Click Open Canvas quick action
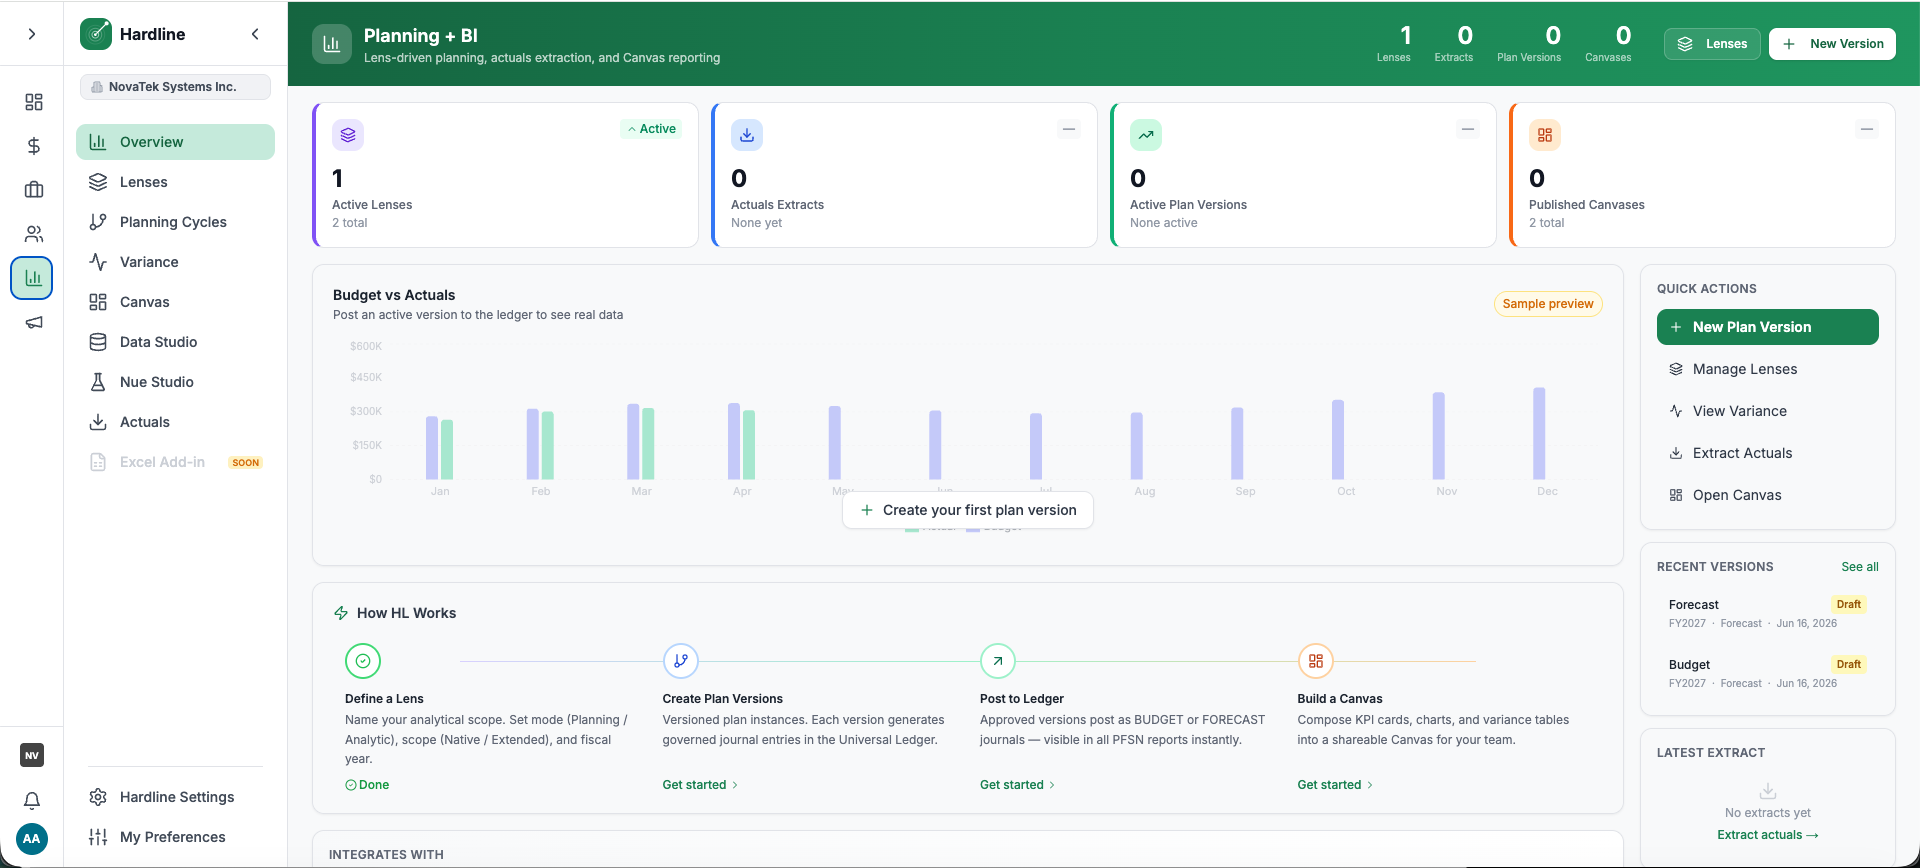Image resolution: width=1920 pixels, height=868 pixels. pos(1768,495)
